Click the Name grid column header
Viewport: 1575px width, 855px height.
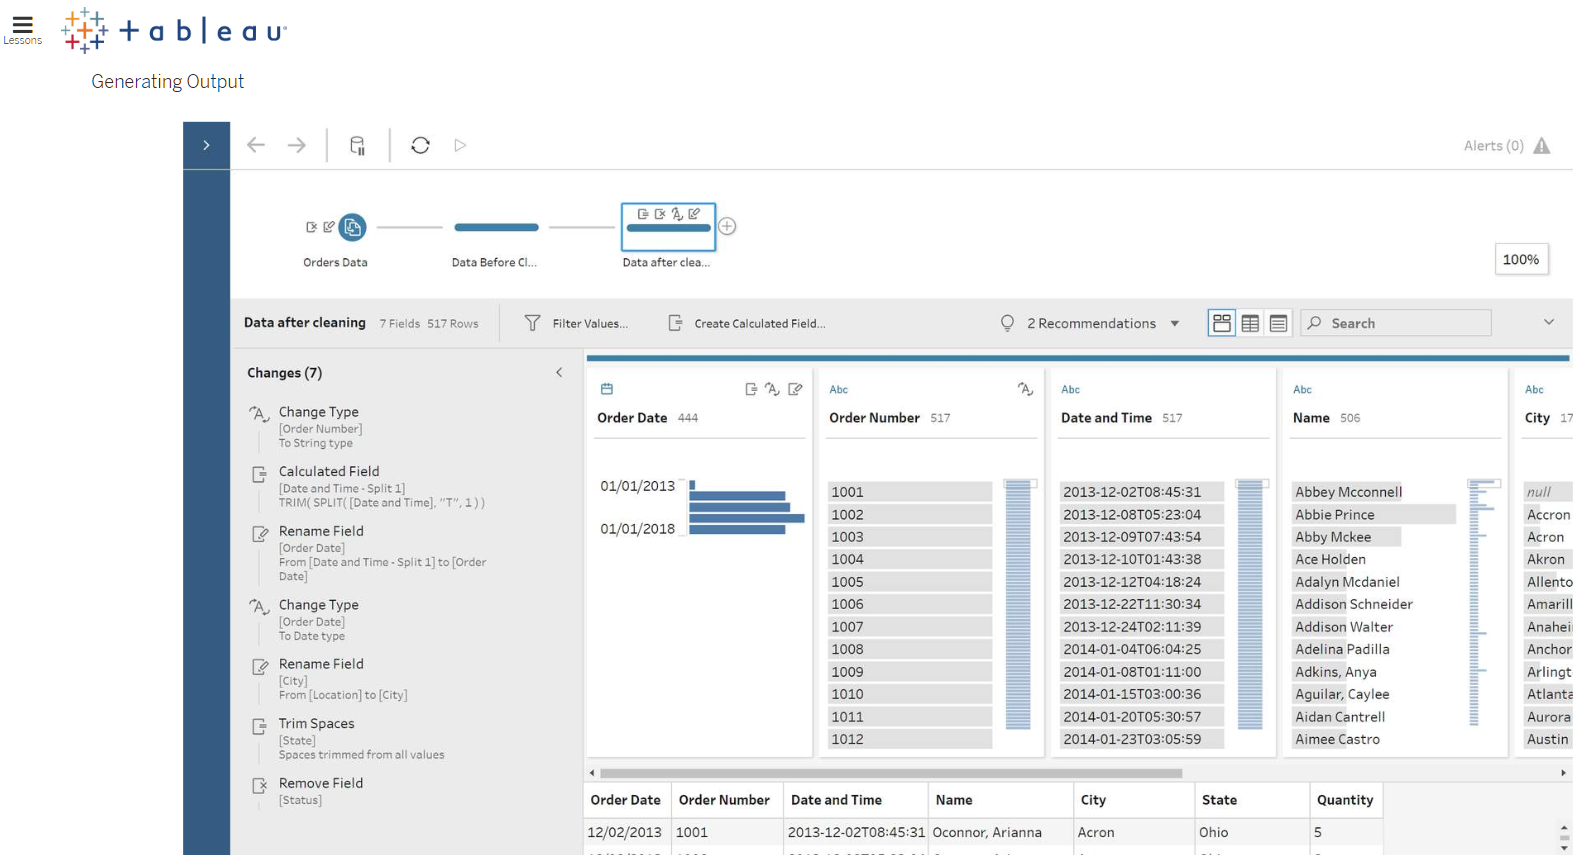tap(1000, 800)
